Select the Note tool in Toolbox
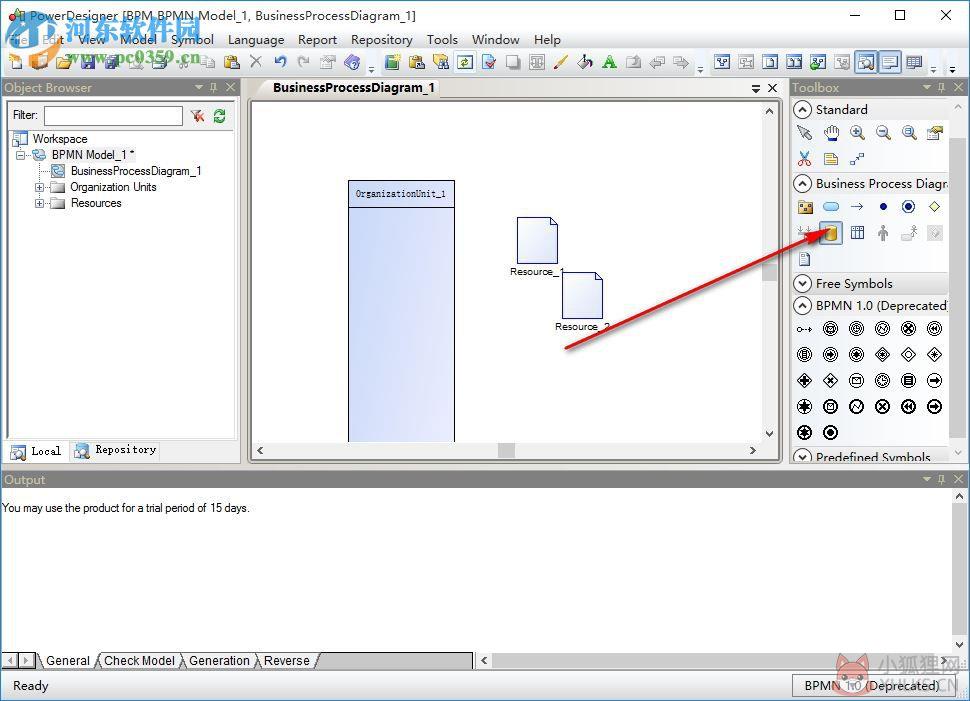This screenshot has width=970, height=701. point(831,158)
